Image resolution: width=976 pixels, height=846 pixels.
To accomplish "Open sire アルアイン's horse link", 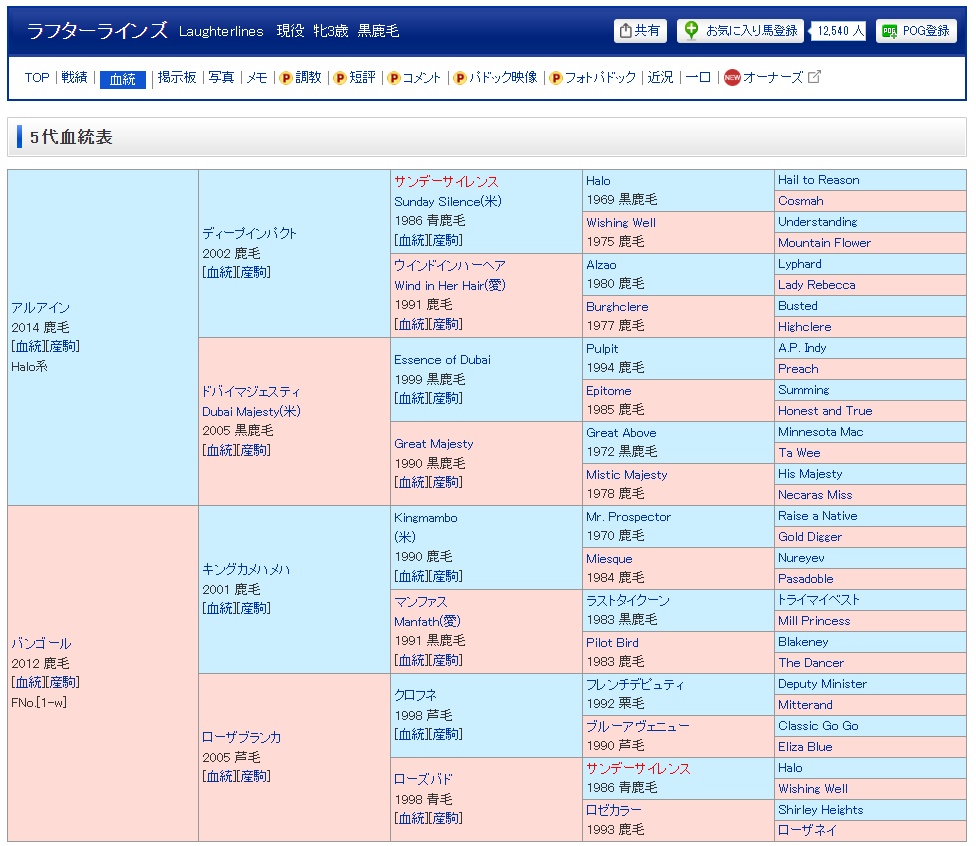I will click(41, 308).
